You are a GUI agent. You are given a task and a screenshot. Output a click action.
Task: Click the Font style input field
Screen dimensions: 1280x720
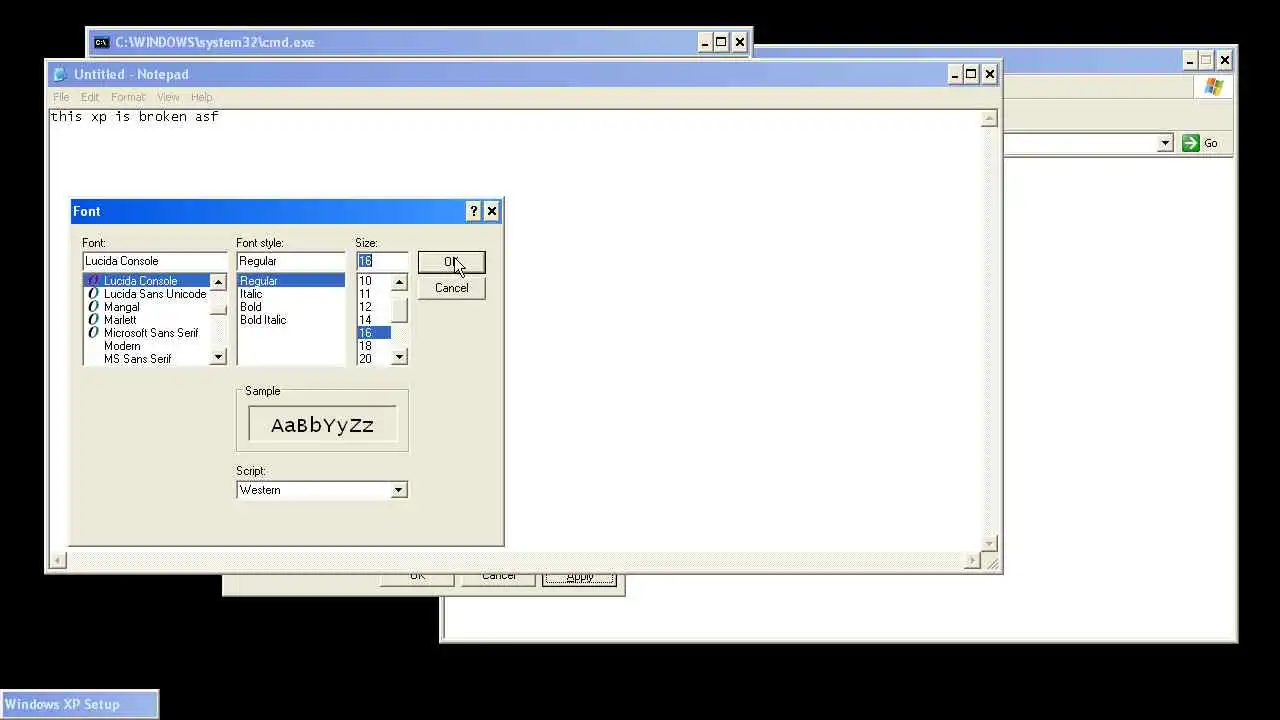[x=291, y=261]
